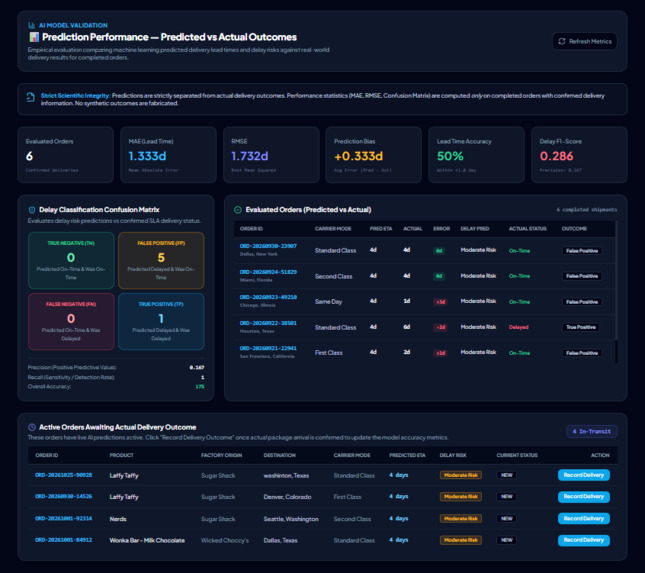The image size is (645, 573).
Task: Click the +2d error badge in First Class row
Action: [x=441, y=353]
